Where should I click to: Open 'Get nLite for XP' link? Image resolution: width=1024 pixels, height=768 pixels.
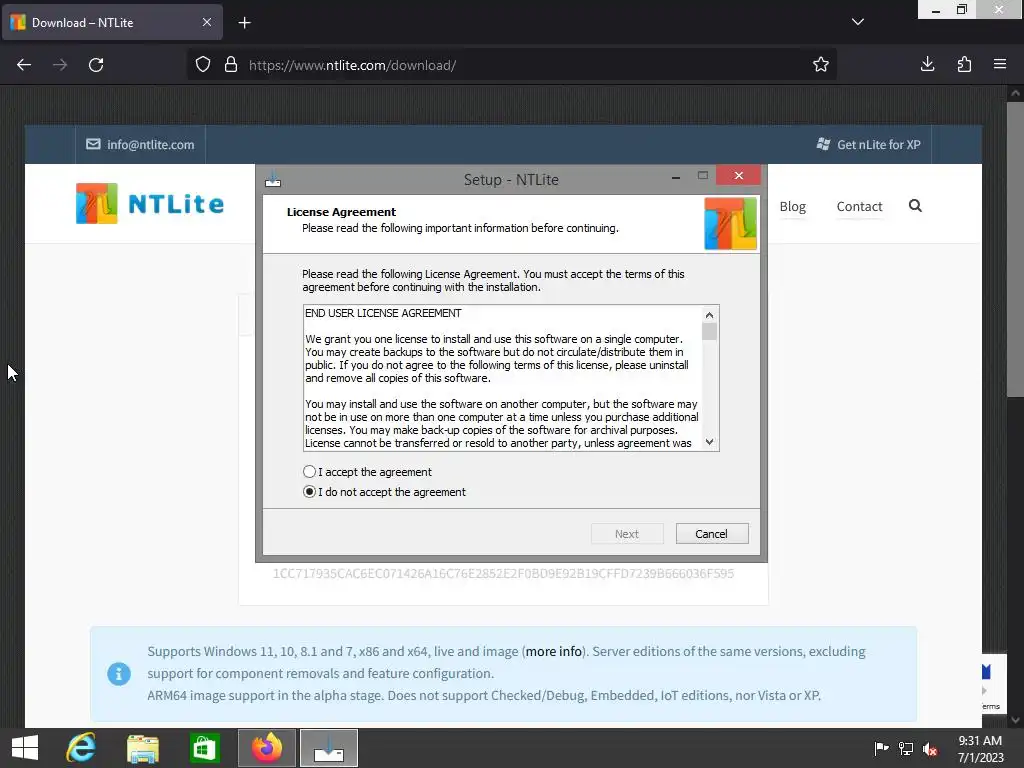tap(879, 144)
